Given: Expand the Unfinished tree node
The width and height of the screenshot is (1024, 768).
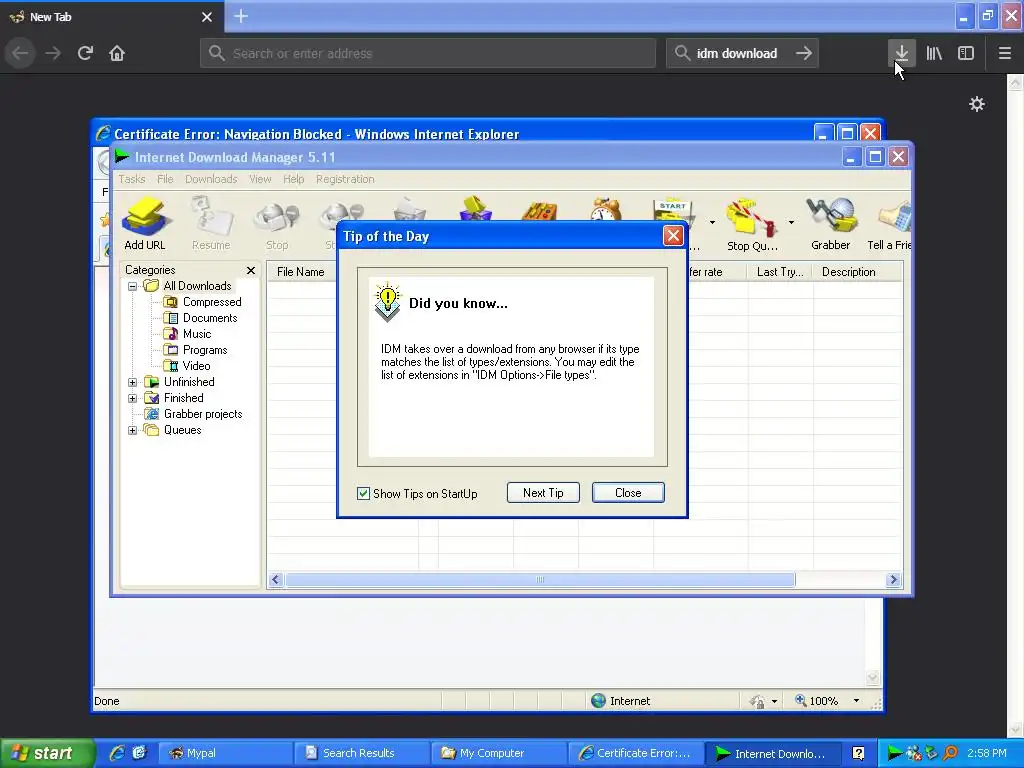Looking at the screenshot, I should coord(133,382).
